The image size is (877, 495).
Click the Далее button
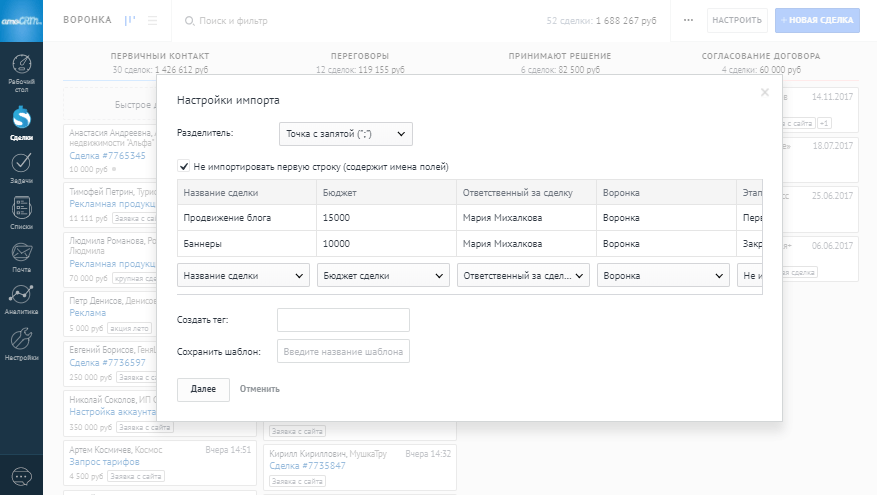pyautogui.click(x=203, y=389)
